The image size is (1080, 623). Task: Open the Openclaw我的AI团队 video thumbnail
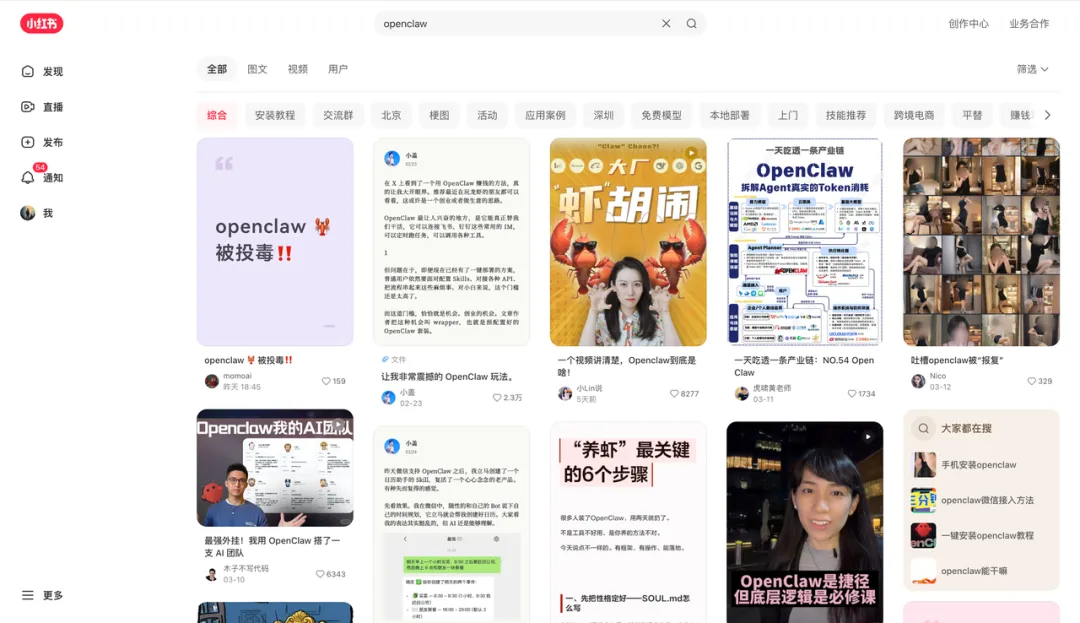click(275, 468)
